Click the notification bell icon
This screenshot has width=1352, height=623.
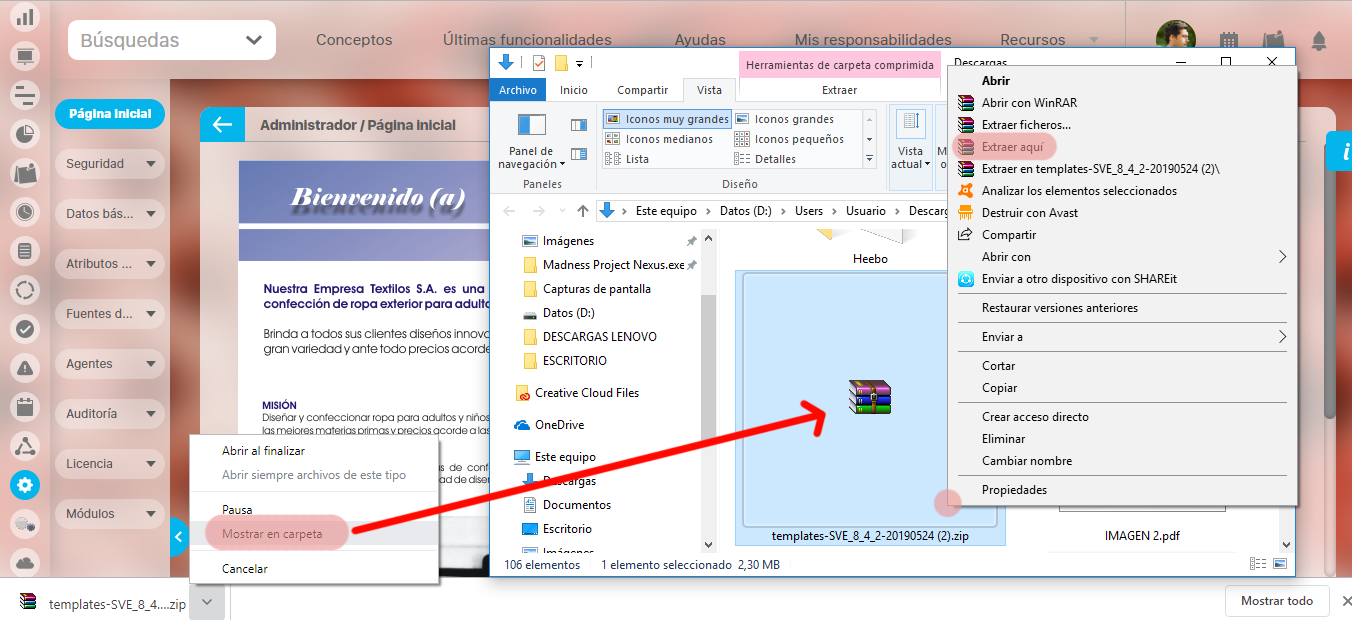click(1319, 41)
